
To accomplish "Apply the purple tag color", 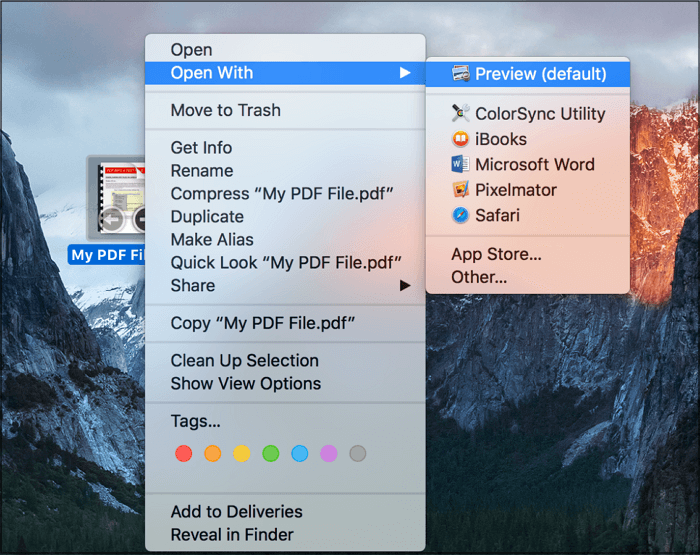I will [x=329, y=453].
